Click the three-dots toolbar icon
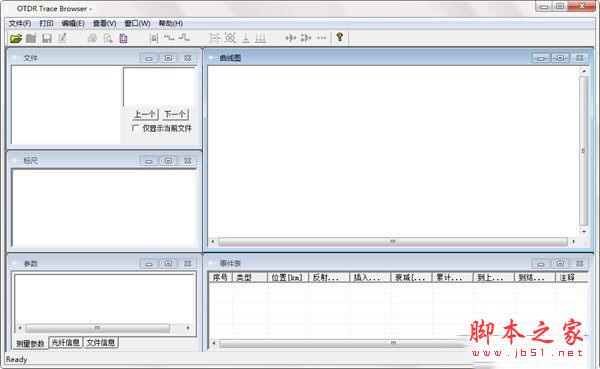The height and width of the screenshot is (369, 600). pos(322,38)
